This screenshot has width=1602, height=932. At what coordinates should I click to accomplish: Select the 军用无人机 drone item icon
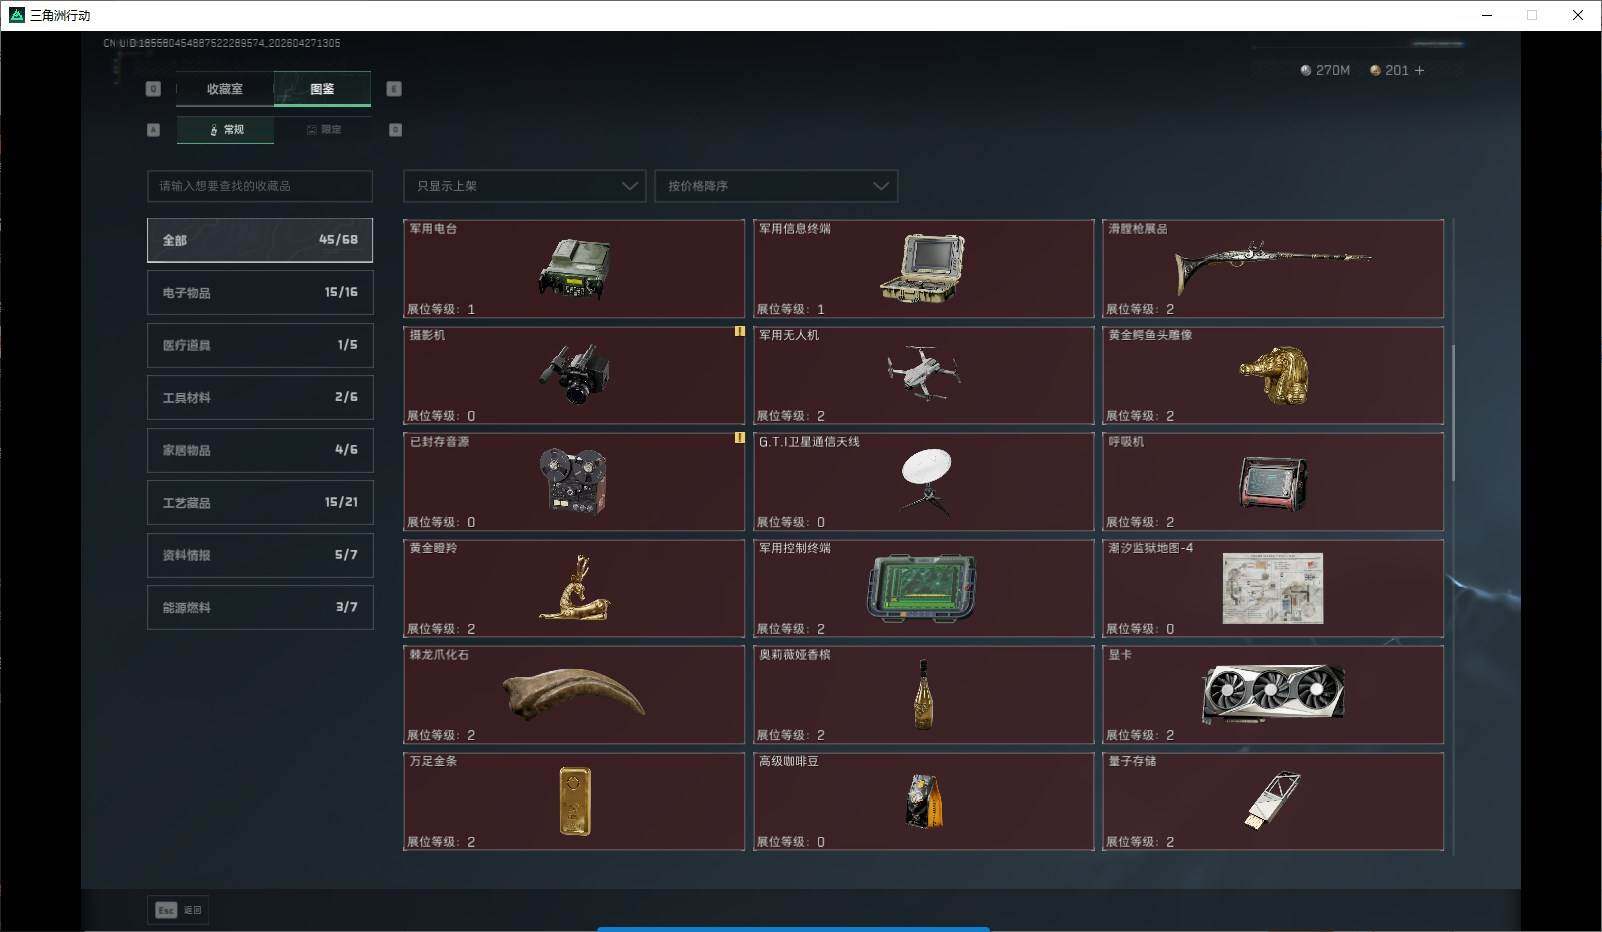pyautogui.click(x=923, y=373)
